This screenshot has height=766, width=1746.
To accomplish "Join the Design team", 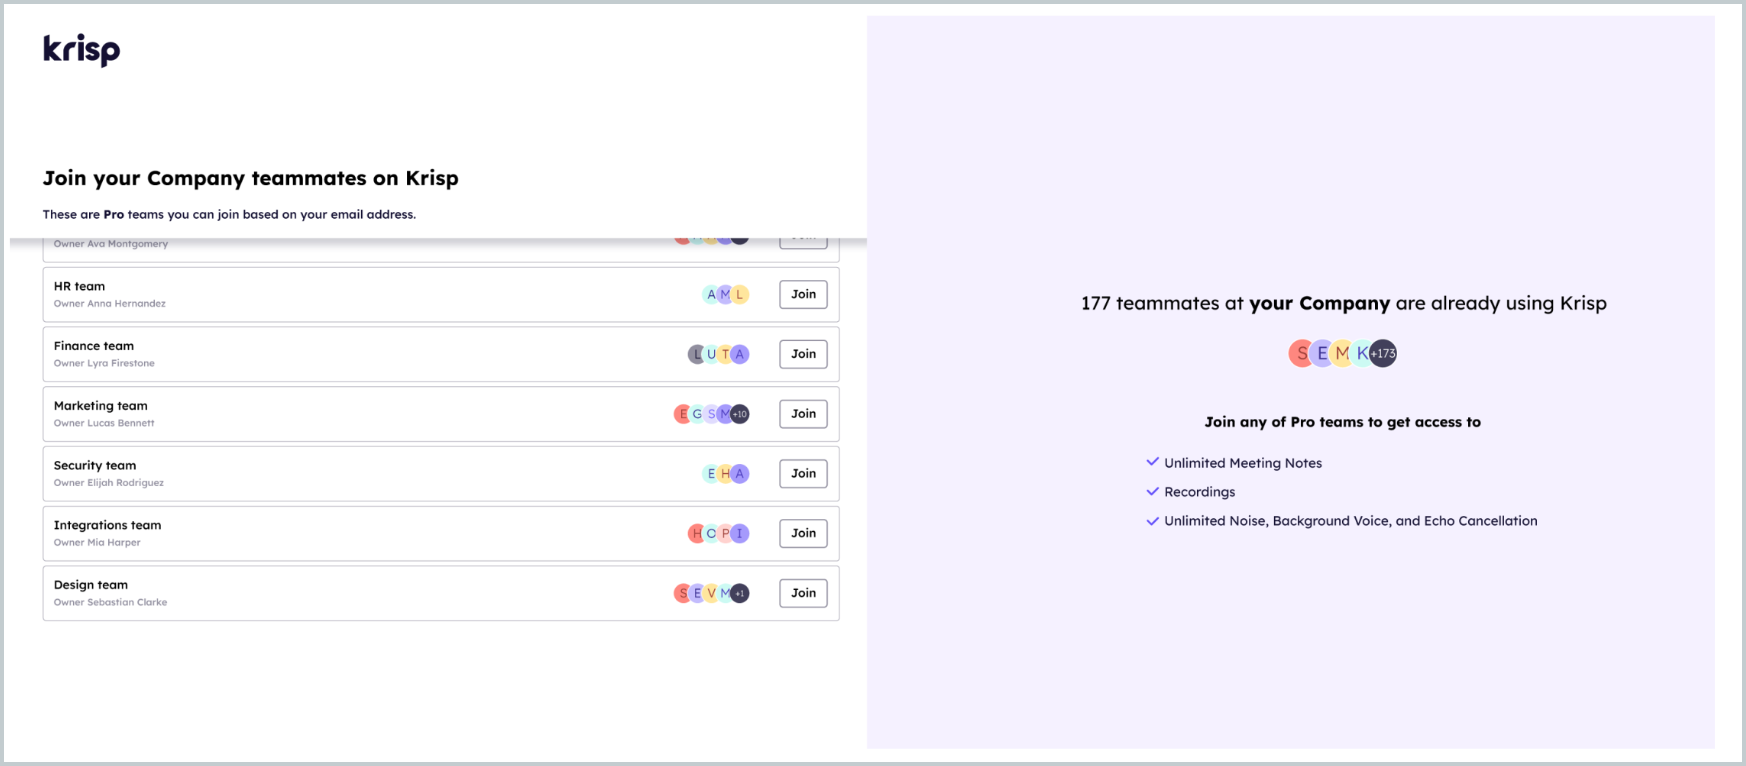I will tap(803, 593).
